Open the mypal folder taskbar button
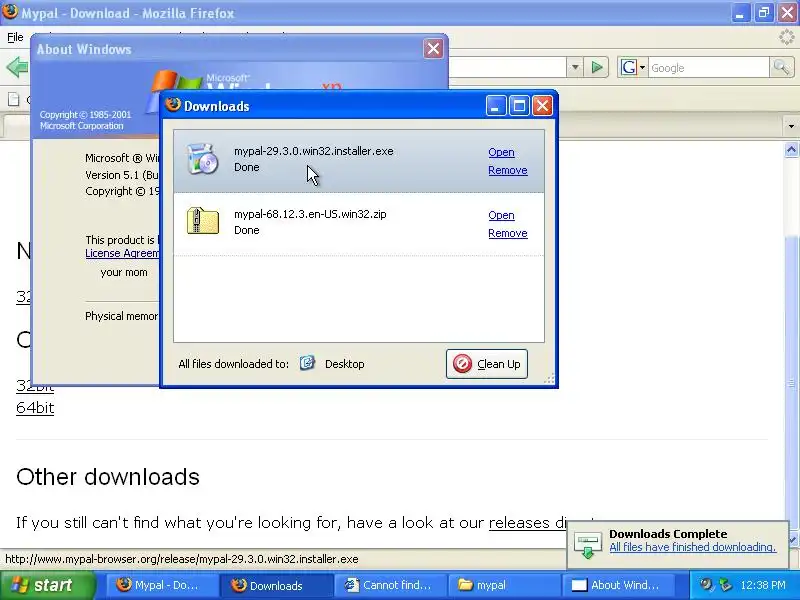 [x=504, y=585]
